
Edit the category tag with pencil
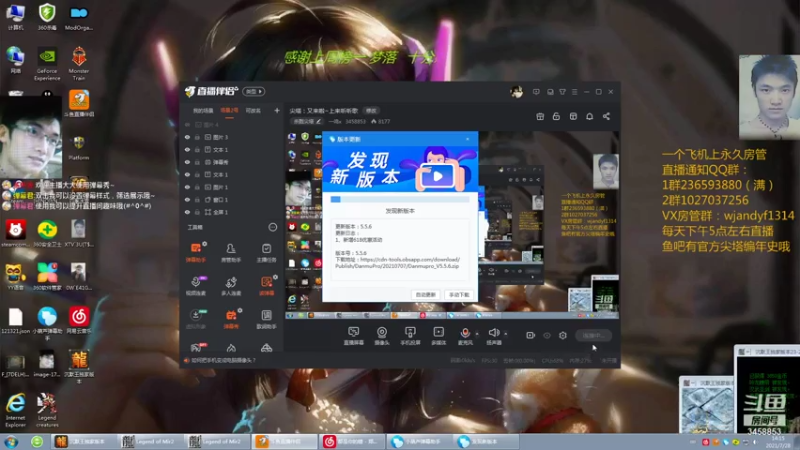coord(307,121)
